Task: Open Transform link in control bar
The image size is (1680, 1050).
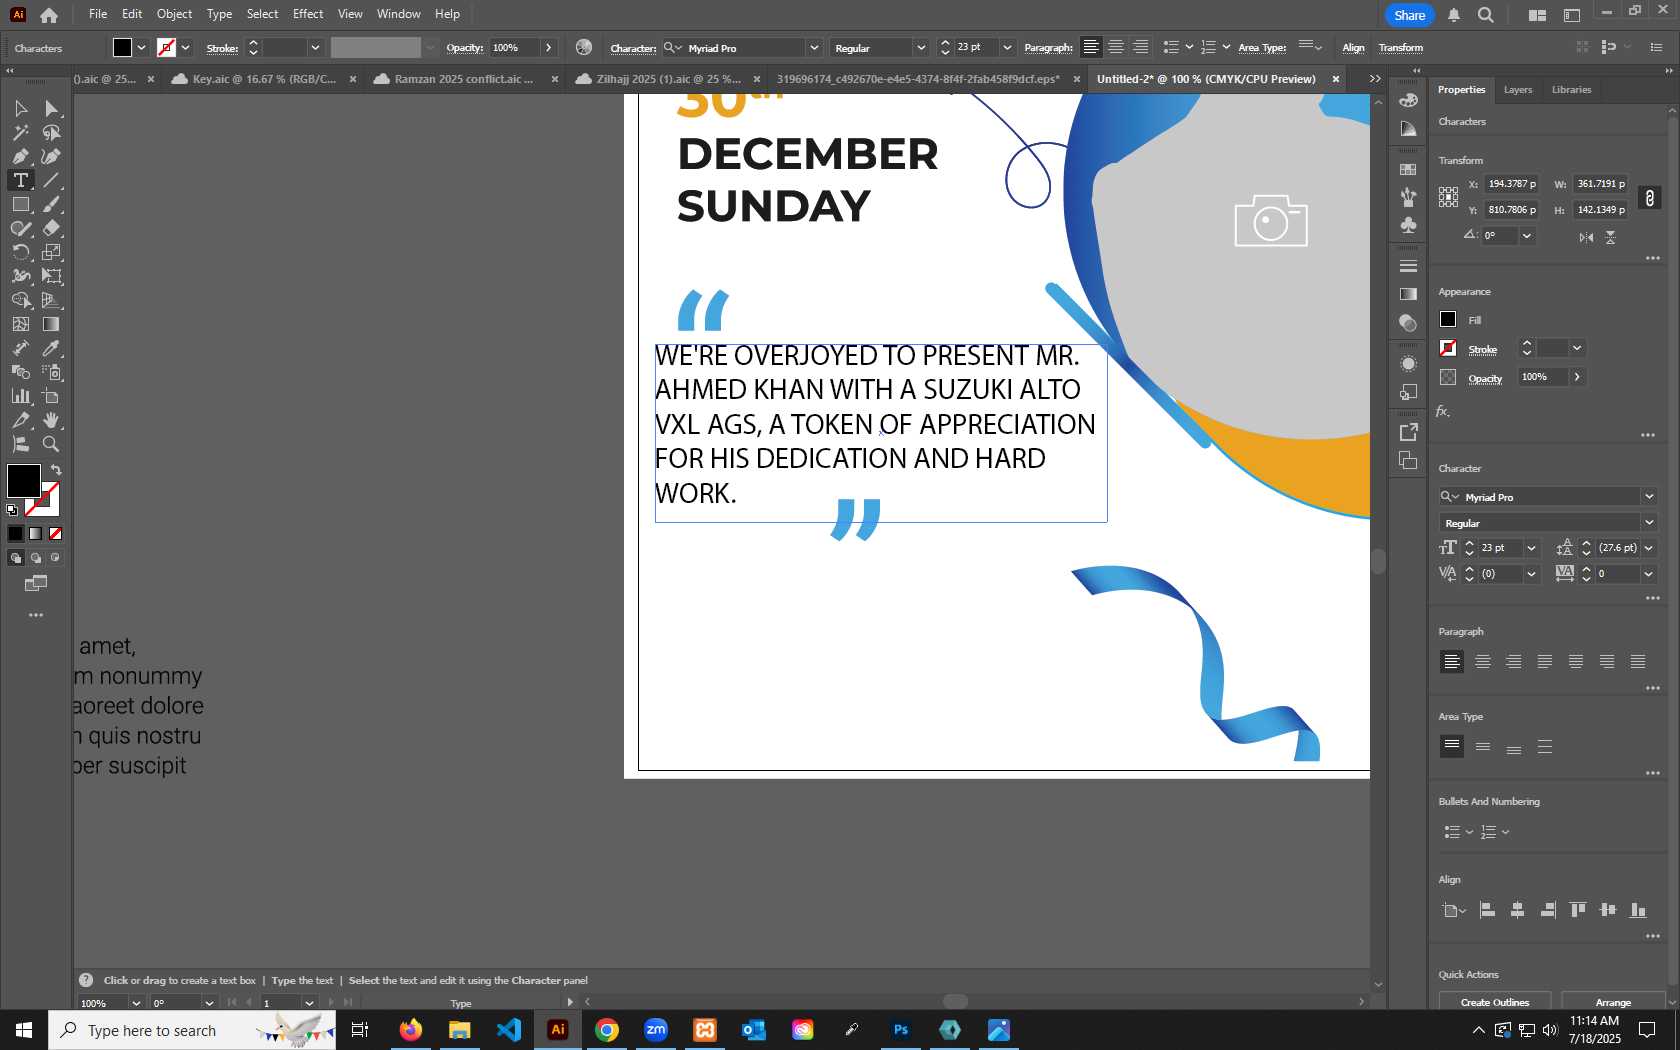Action: point(1400,48)
